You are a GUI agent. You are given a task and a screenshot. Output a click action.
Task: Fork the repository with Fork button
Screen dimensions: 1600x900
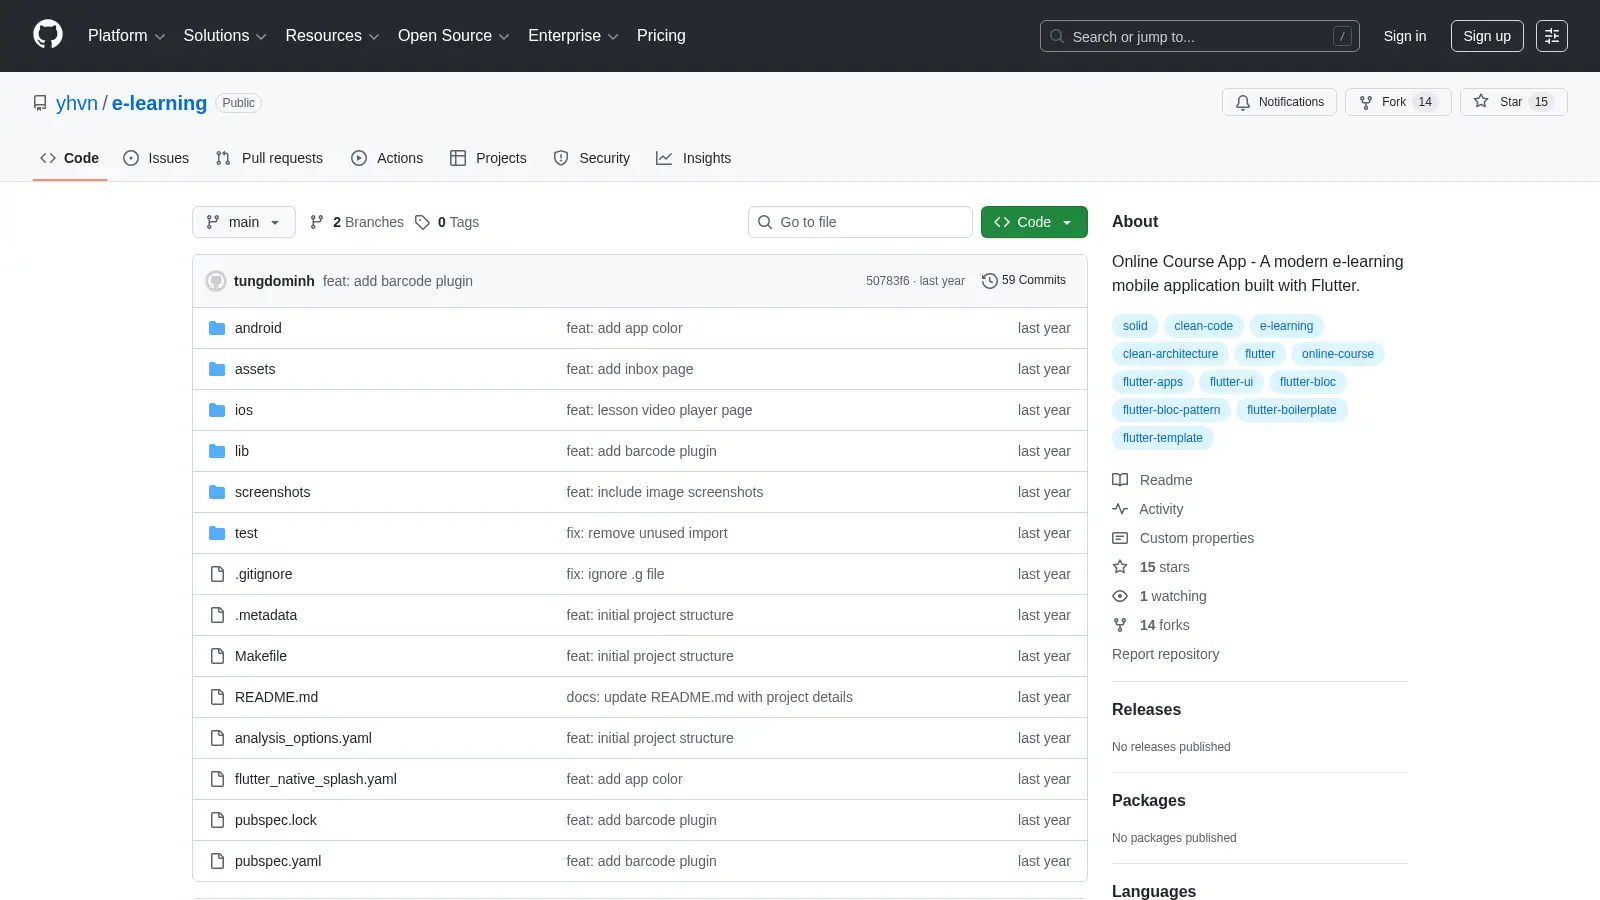tap(1398, 102)
